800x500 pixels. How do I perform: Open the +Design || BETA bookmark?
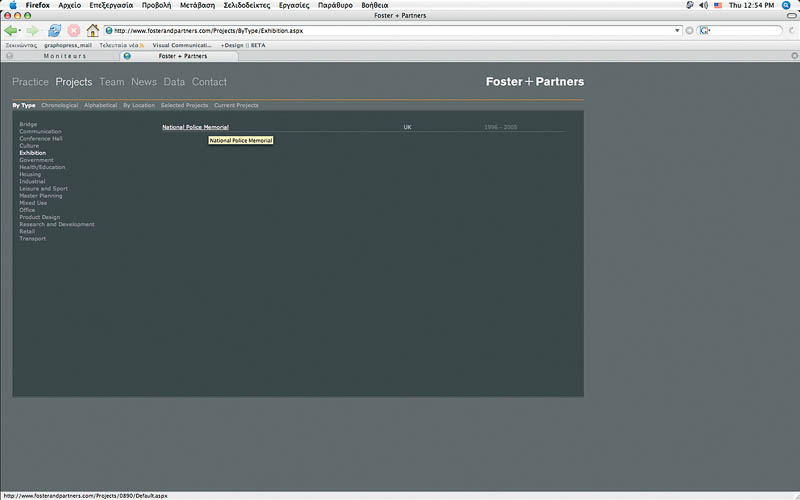point(243,45)
